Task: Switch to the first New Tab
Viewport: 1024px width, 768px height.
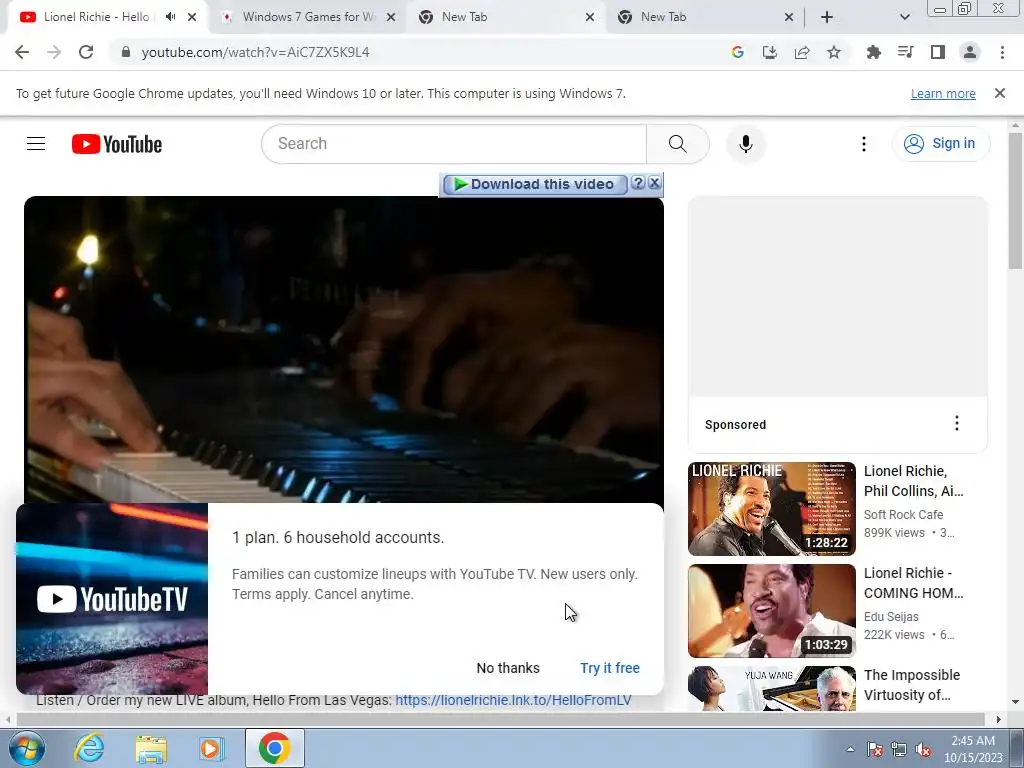Action: coord(464,17)
